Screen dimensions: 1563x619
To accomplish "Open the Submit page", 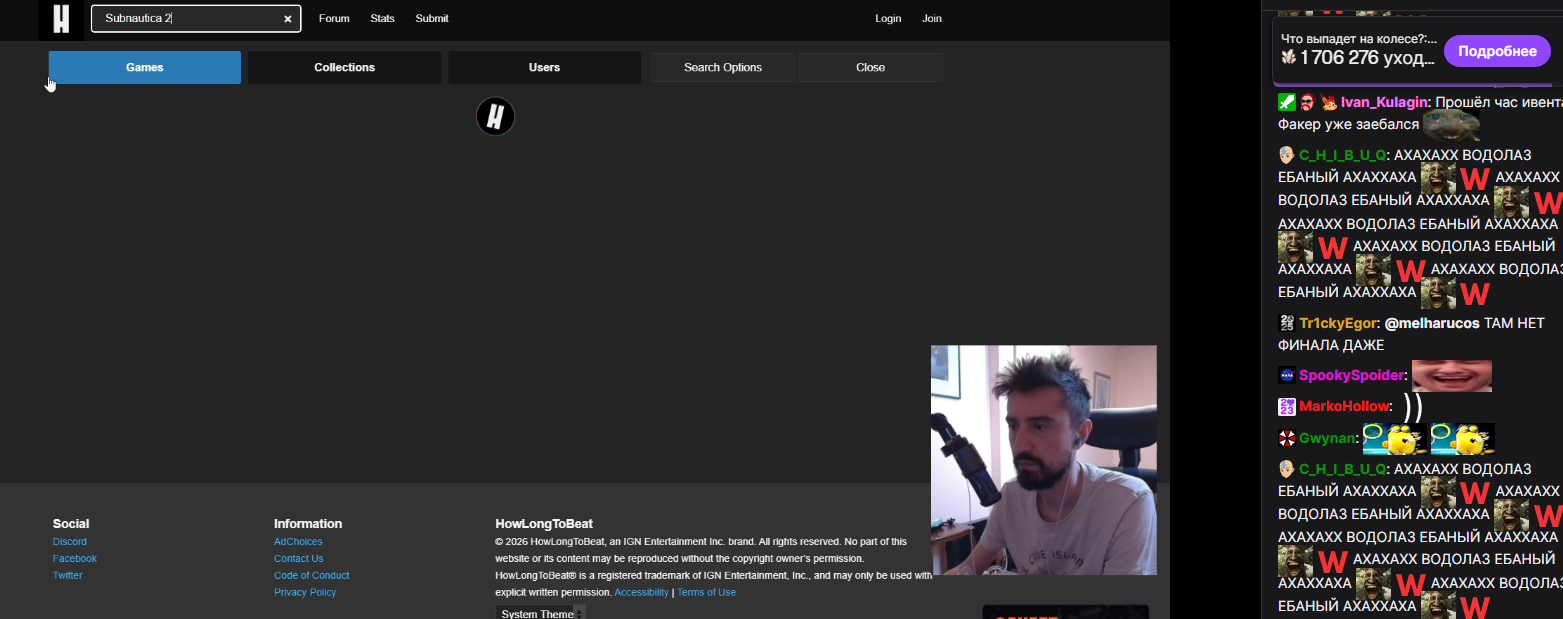I will coord(432,18).
